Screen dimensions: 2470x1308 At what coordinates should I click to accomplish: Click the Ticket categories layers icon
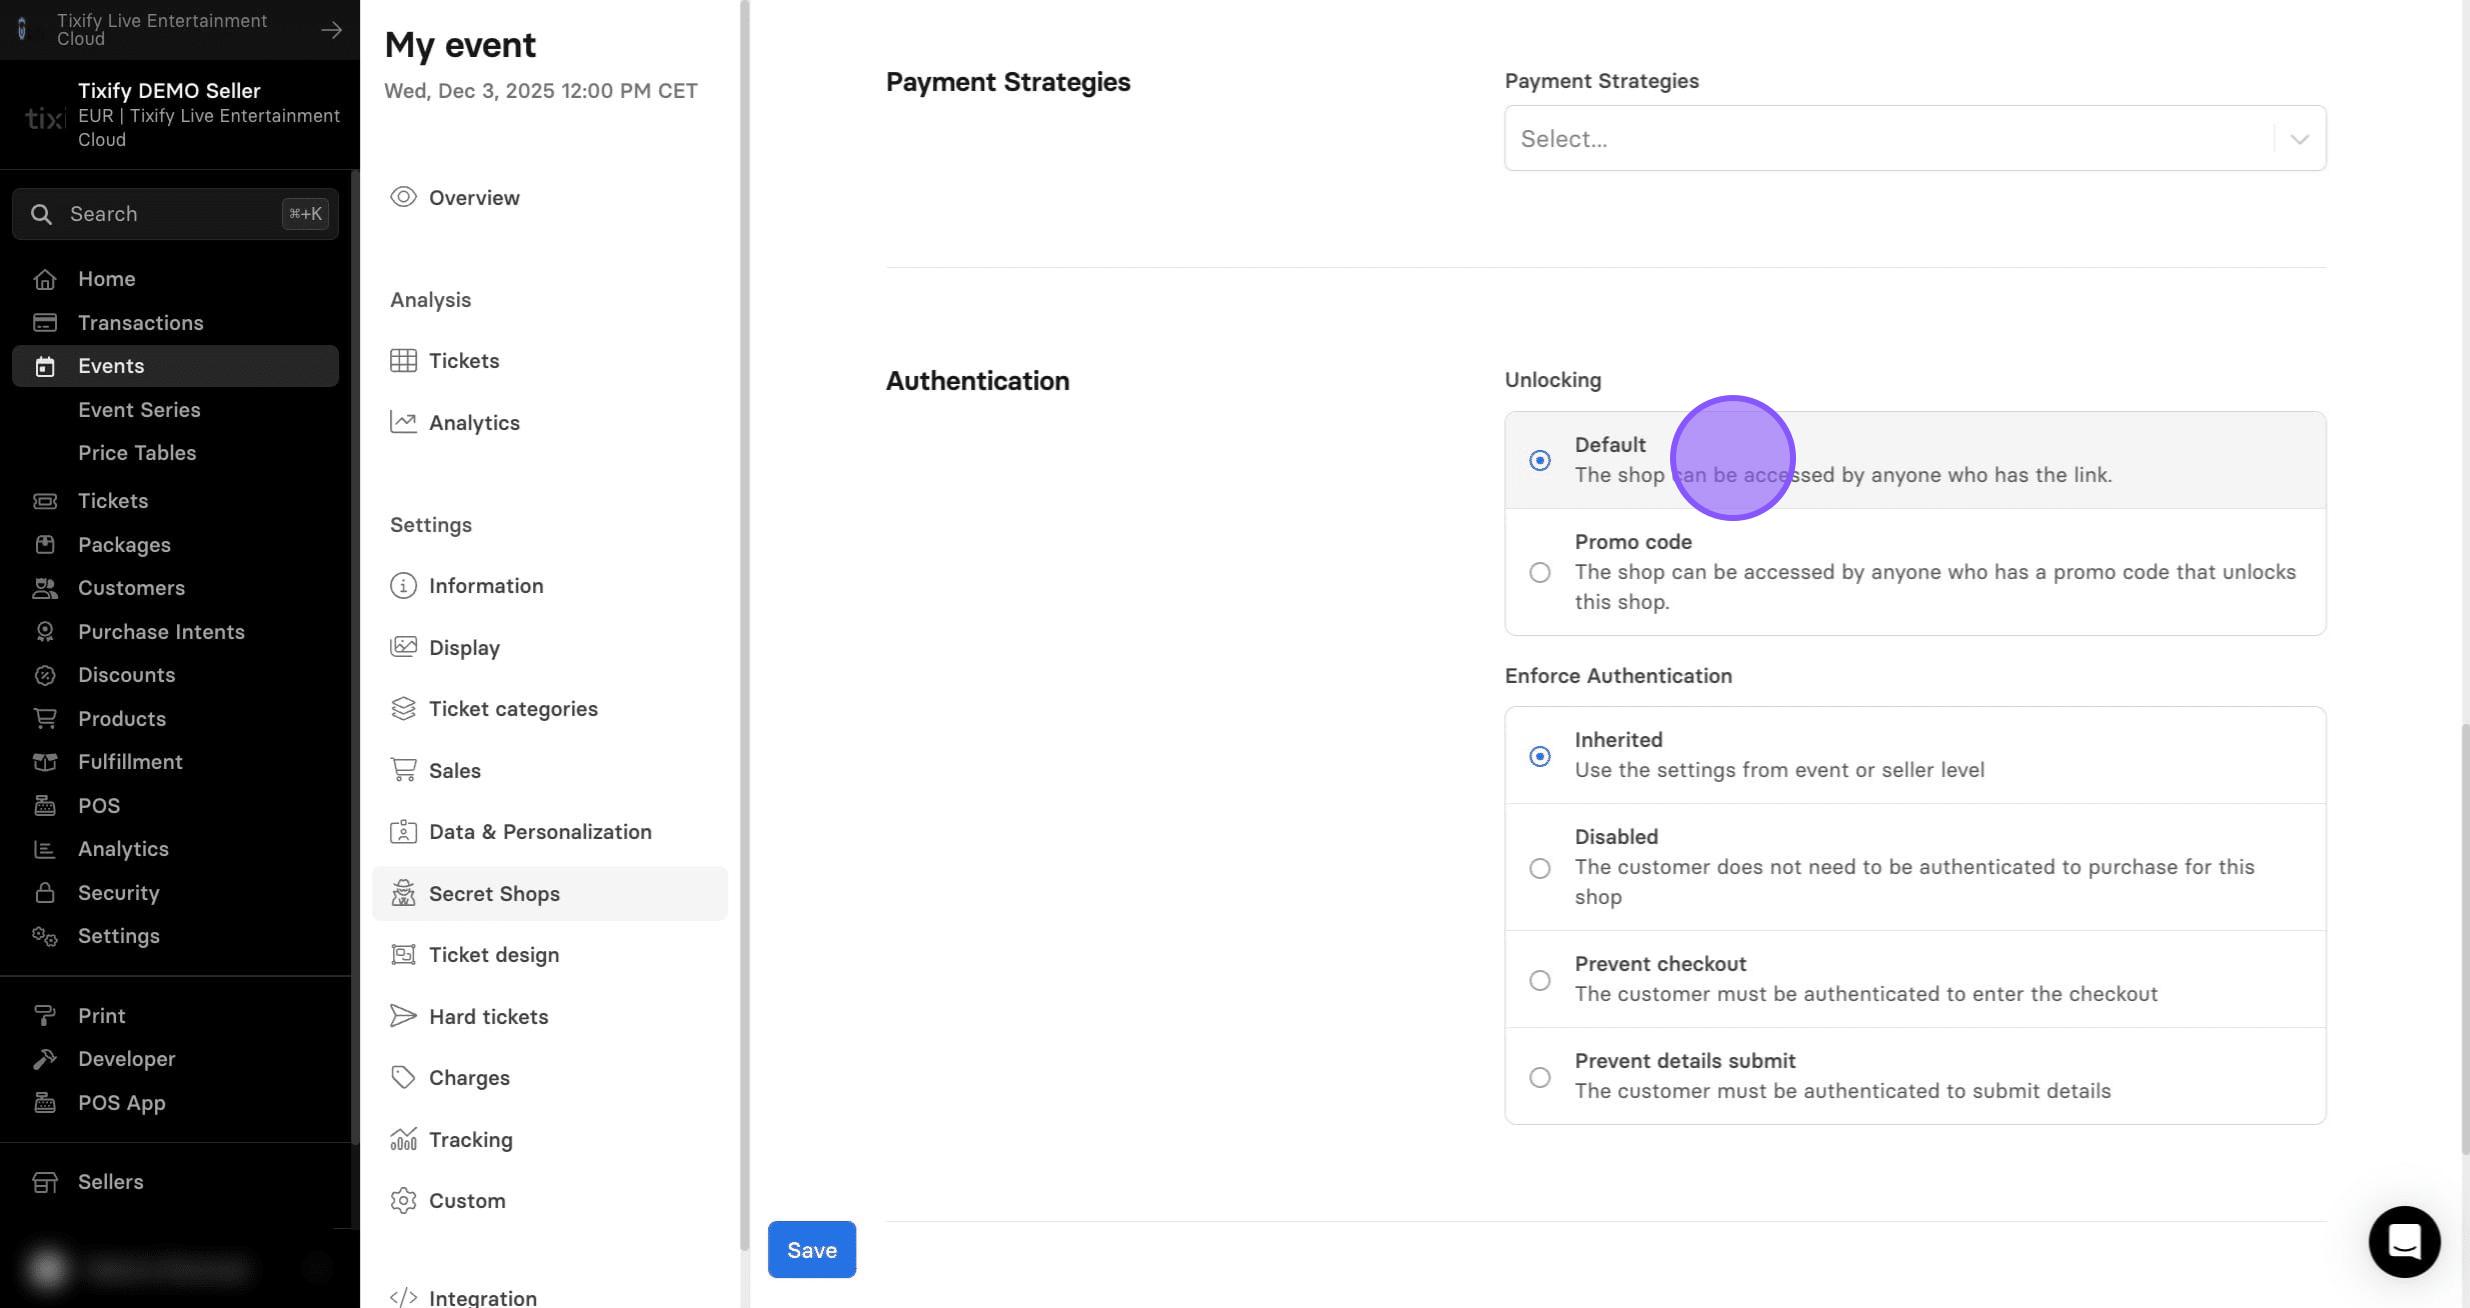tap(403, 709)
